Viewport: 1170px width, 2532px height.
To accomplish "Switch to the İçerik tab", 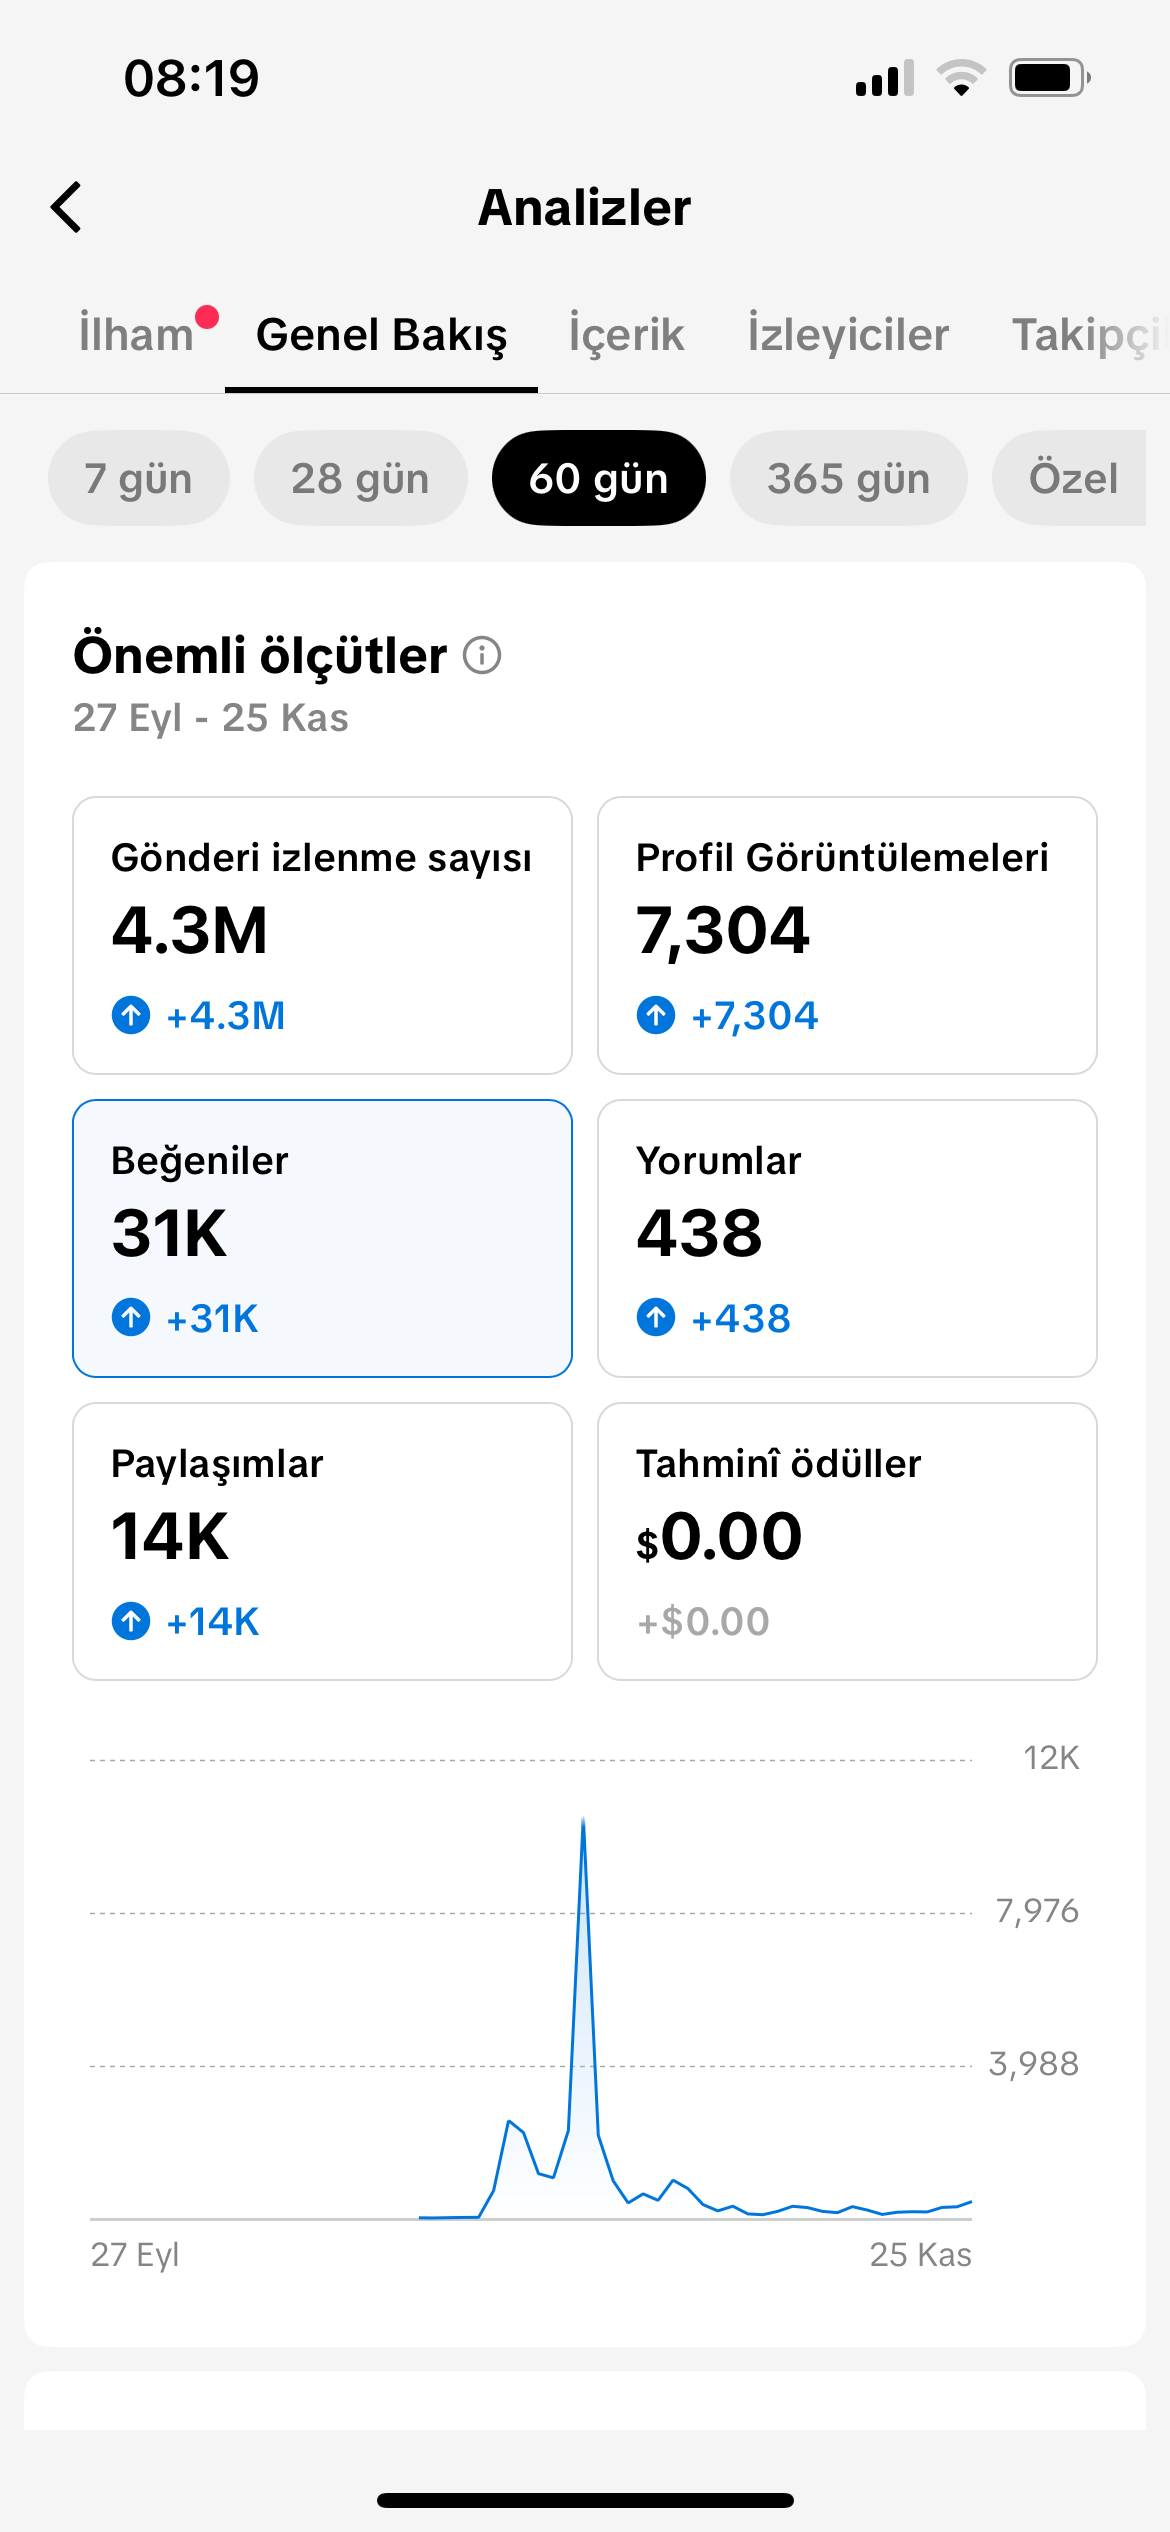I will pyautogui.click(x=626, y=335).
